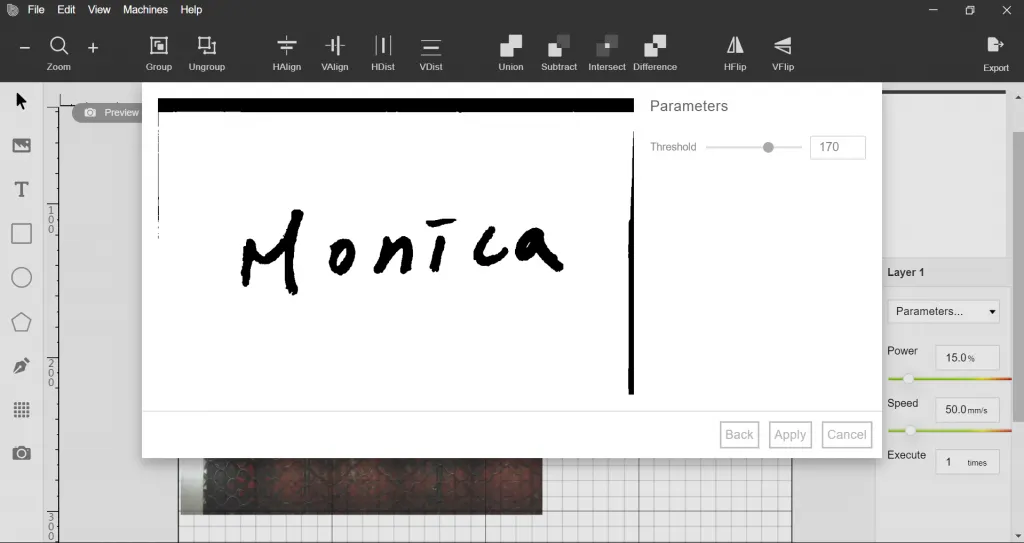1024x543 pixels.
Task: Open the Machines menu
Action: 145,10
